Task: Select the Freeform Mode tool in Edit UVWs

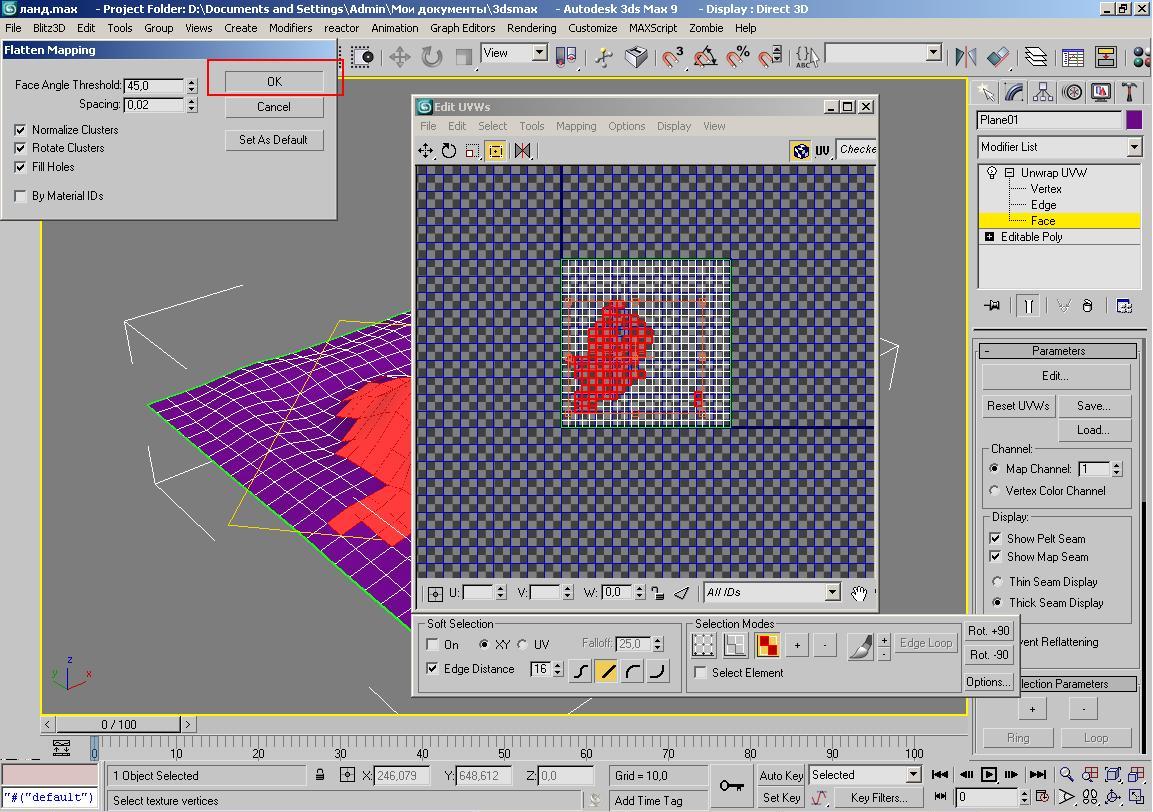Action: (x=496, y=151)
